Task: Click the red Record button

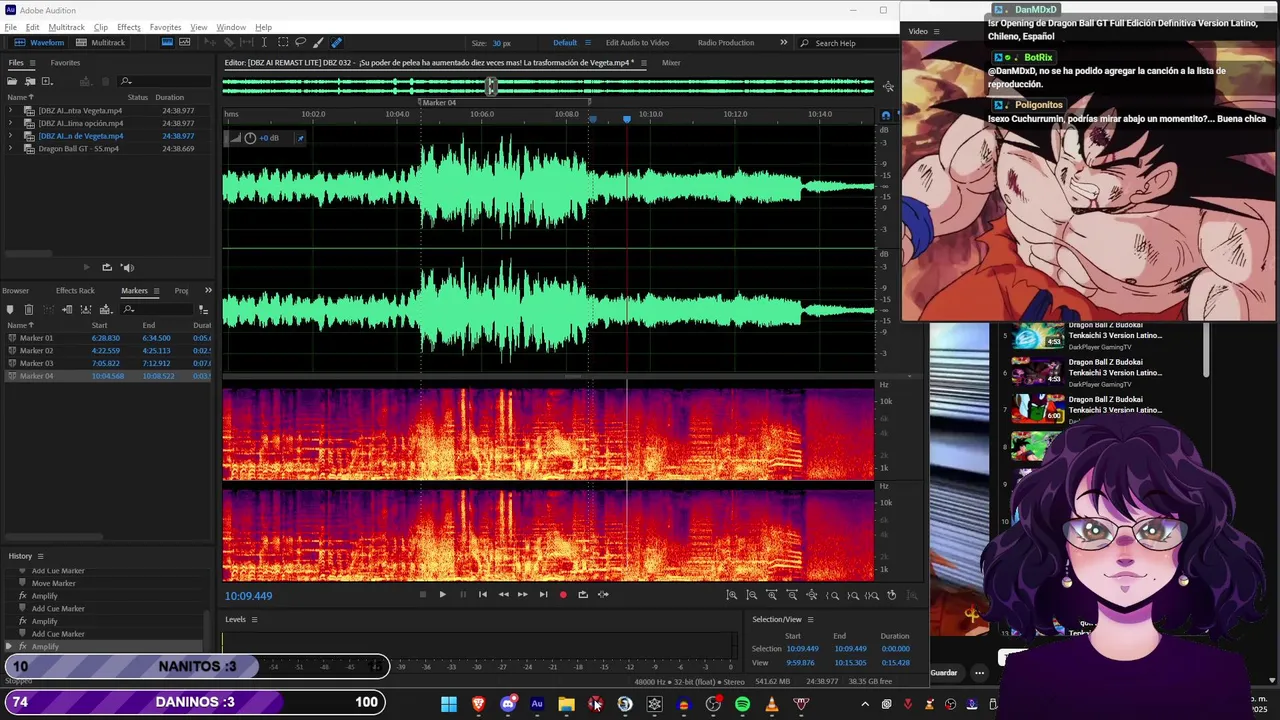Action: click(563, 595)
